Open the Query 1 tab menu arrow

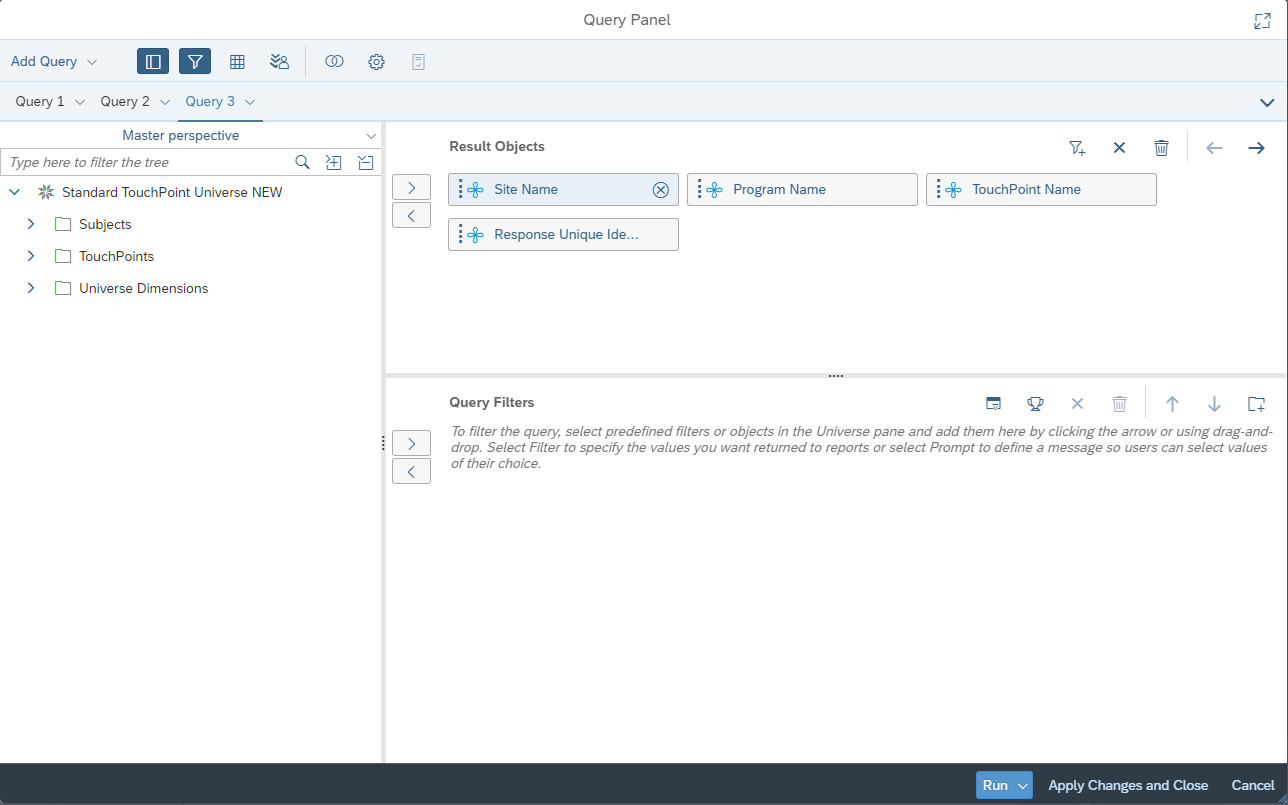pyautogui.click(x=80, y=102)
